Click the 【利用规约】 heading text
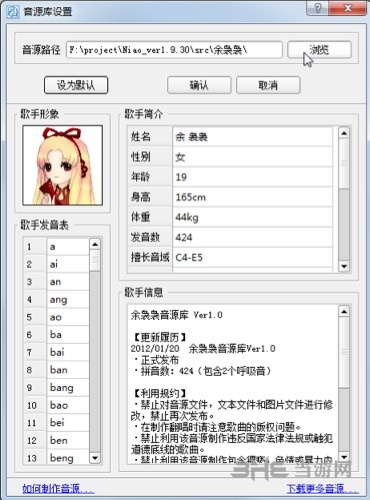370x500 pixels. tap(160, 393)
